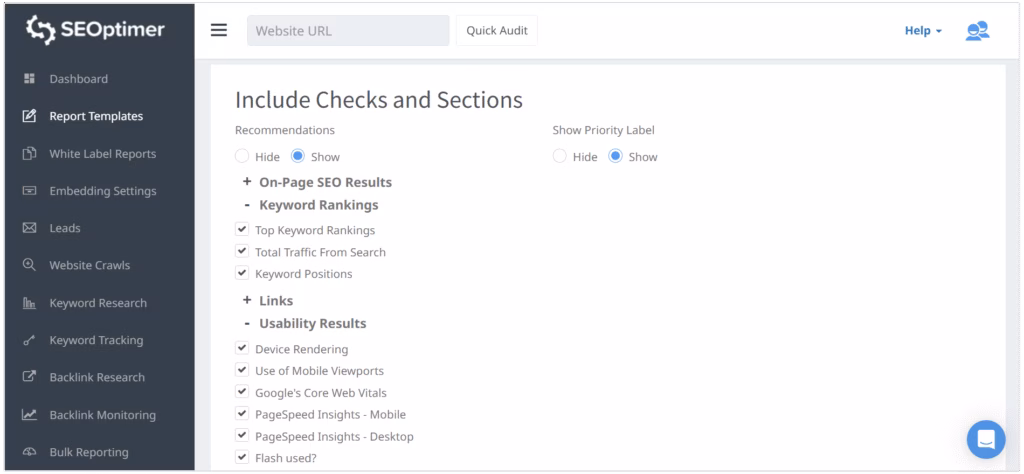Toggle the Device Rendering checkbox
The image size is (1024, 474).
(x=242, y=349)
